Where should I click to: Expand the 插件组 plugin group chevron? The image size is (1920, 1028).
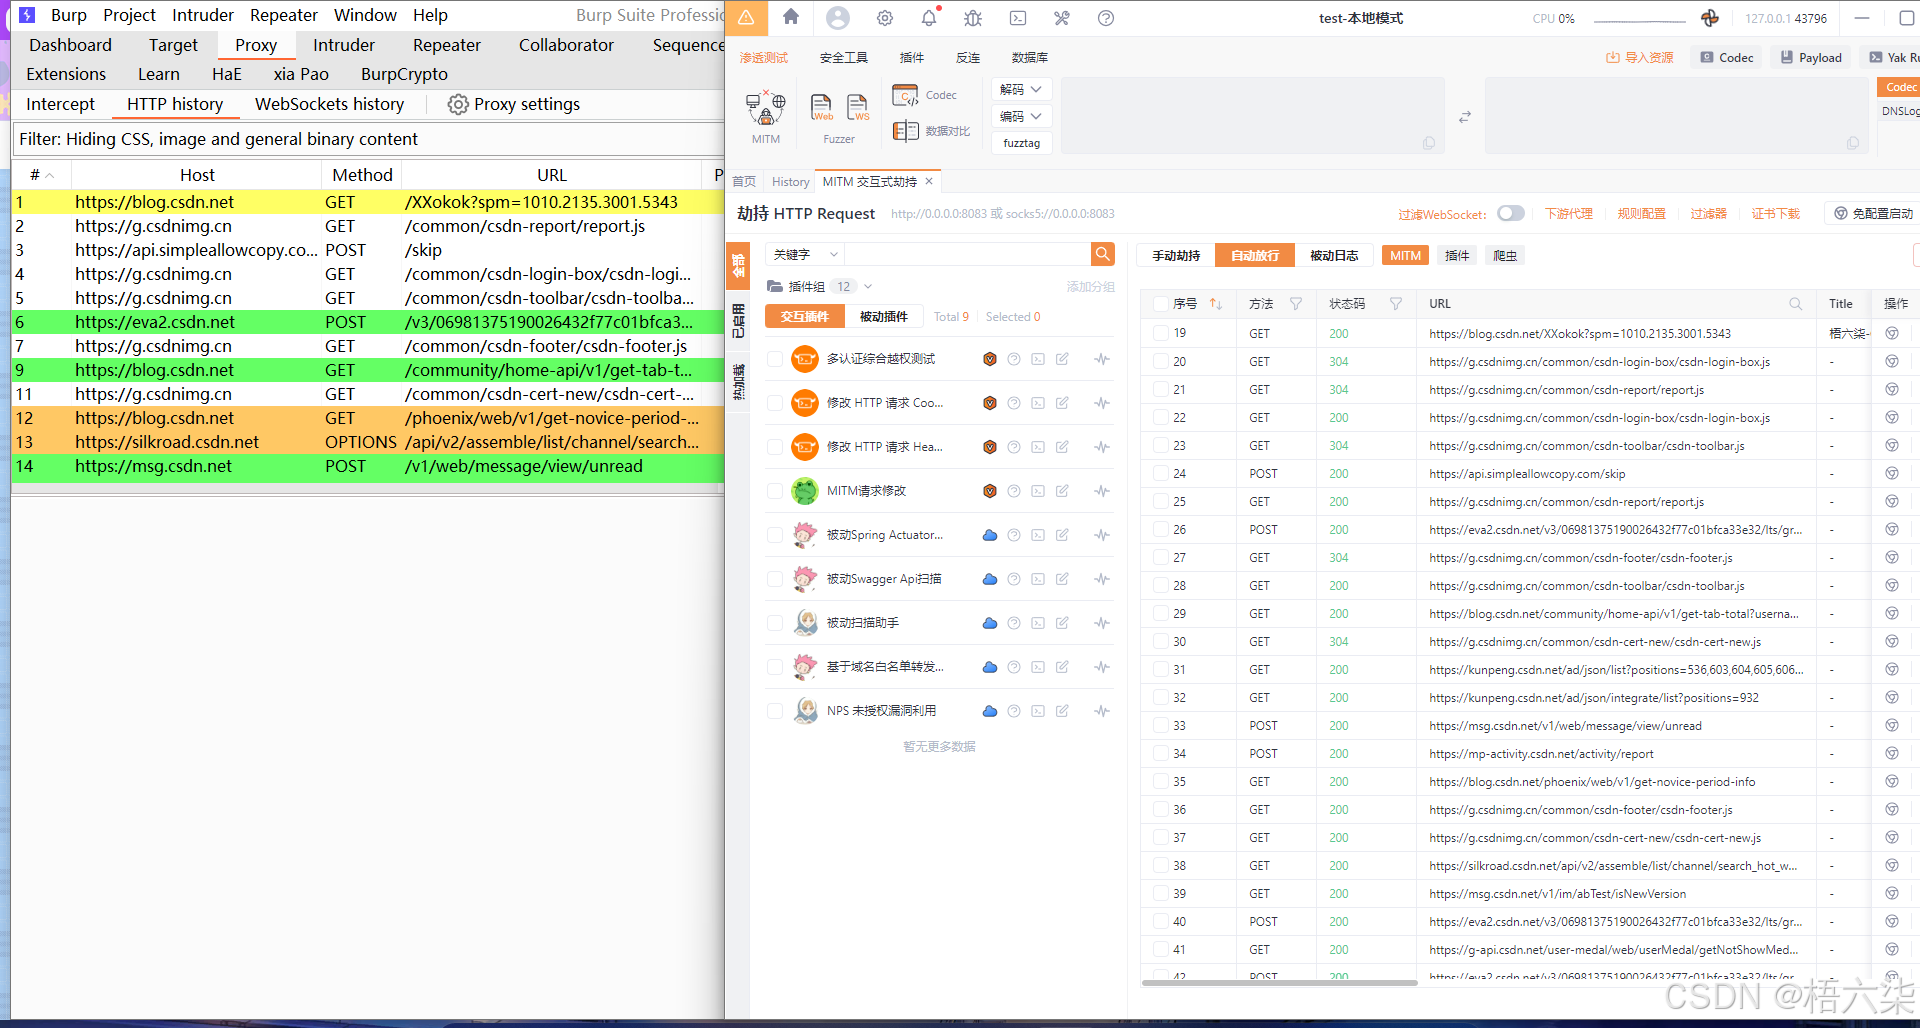[868, 287]
